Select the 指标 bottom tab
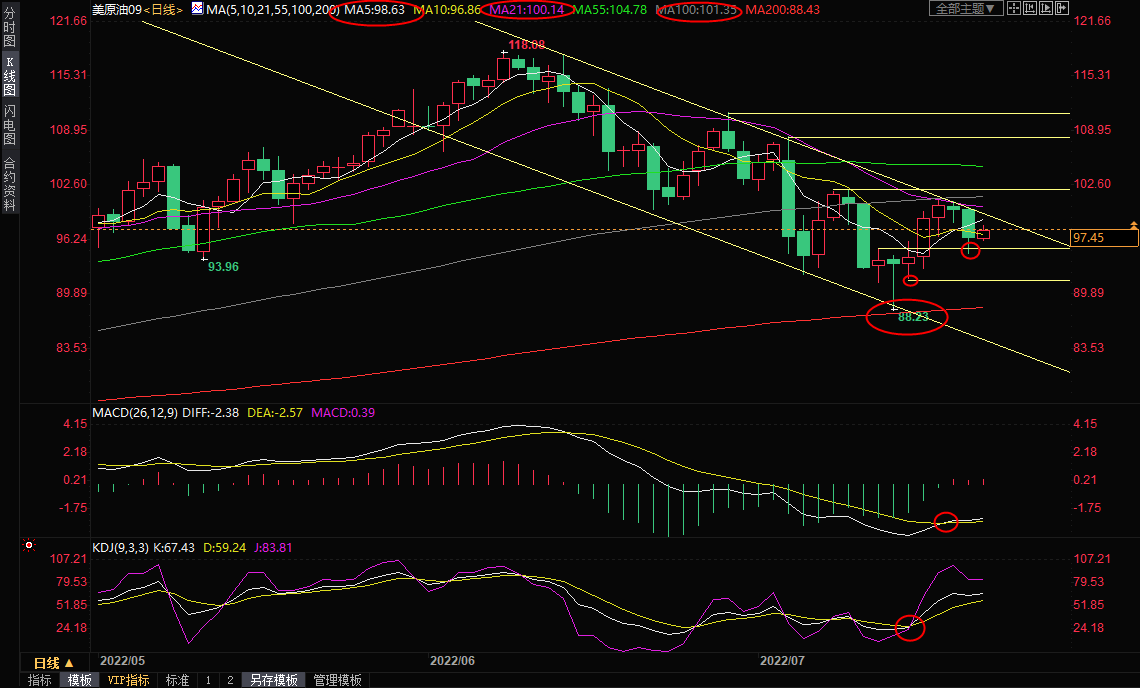This screenshot has width=1140, height=688. point(40,680)
